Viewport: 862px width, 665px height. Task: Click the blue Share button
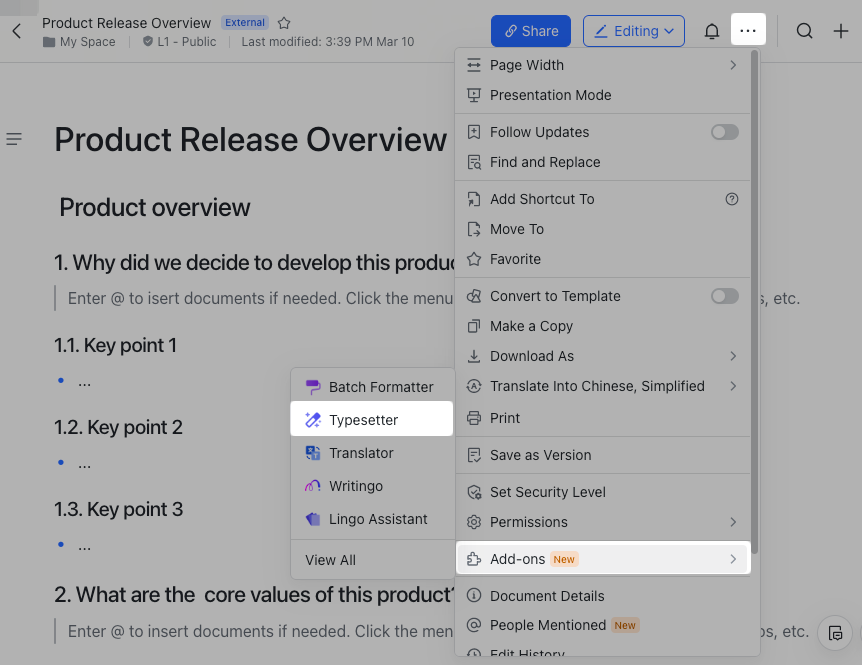point(531,31)
